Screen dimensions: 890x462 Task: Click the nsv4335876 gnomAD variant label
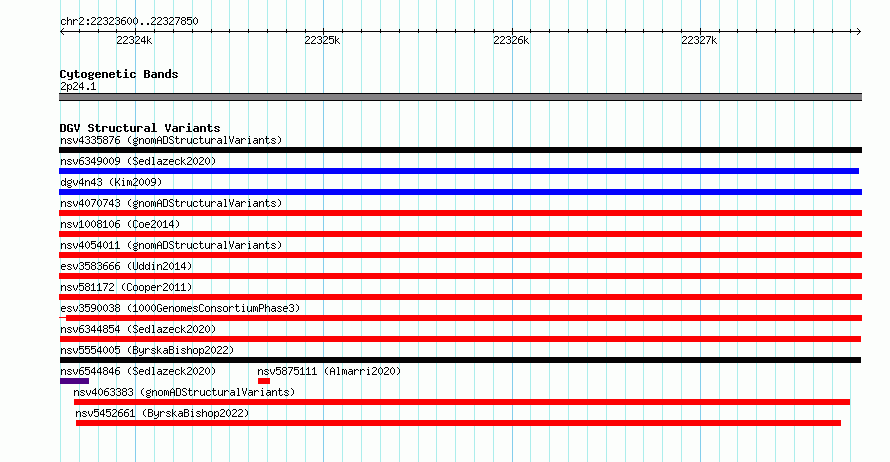(x=171, y=140)
